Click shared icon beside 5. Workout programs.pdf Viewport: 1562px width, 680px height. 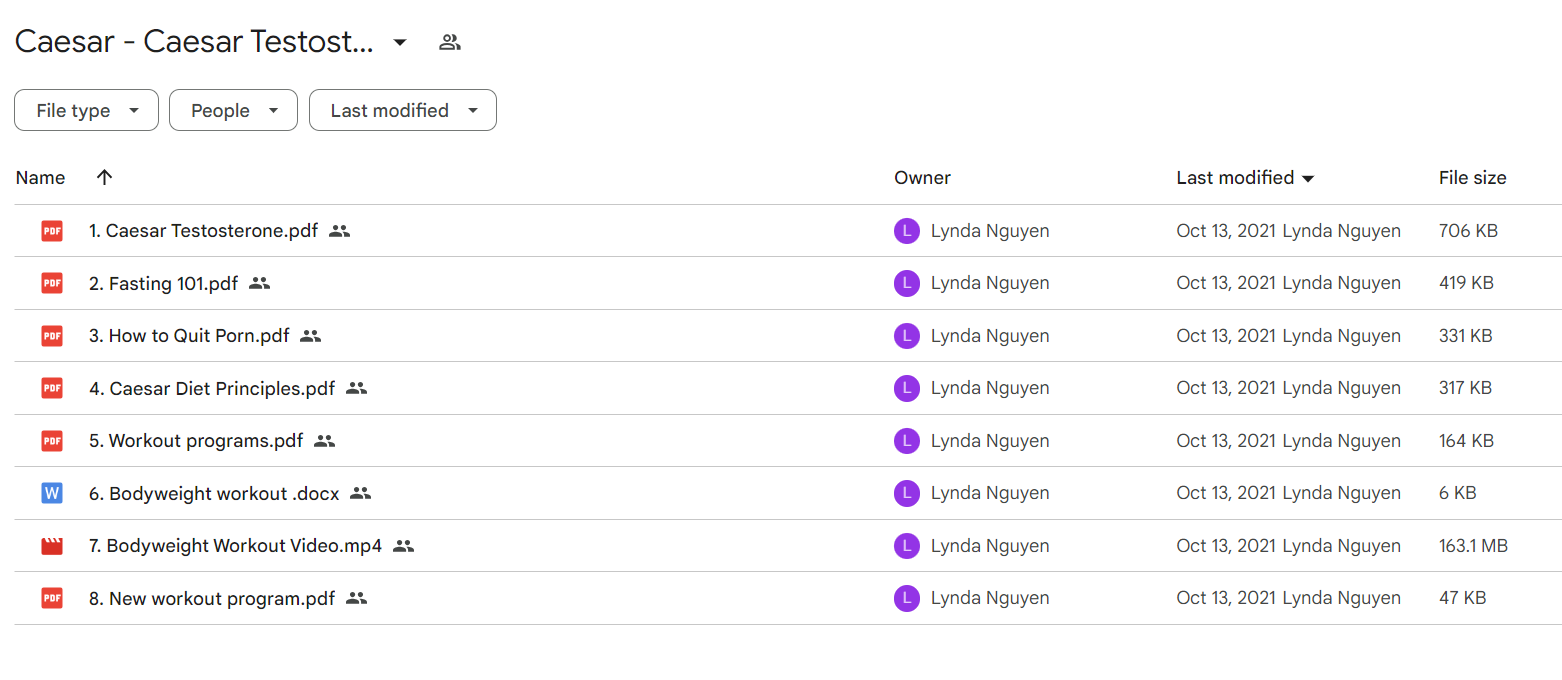tap(324, 441)
